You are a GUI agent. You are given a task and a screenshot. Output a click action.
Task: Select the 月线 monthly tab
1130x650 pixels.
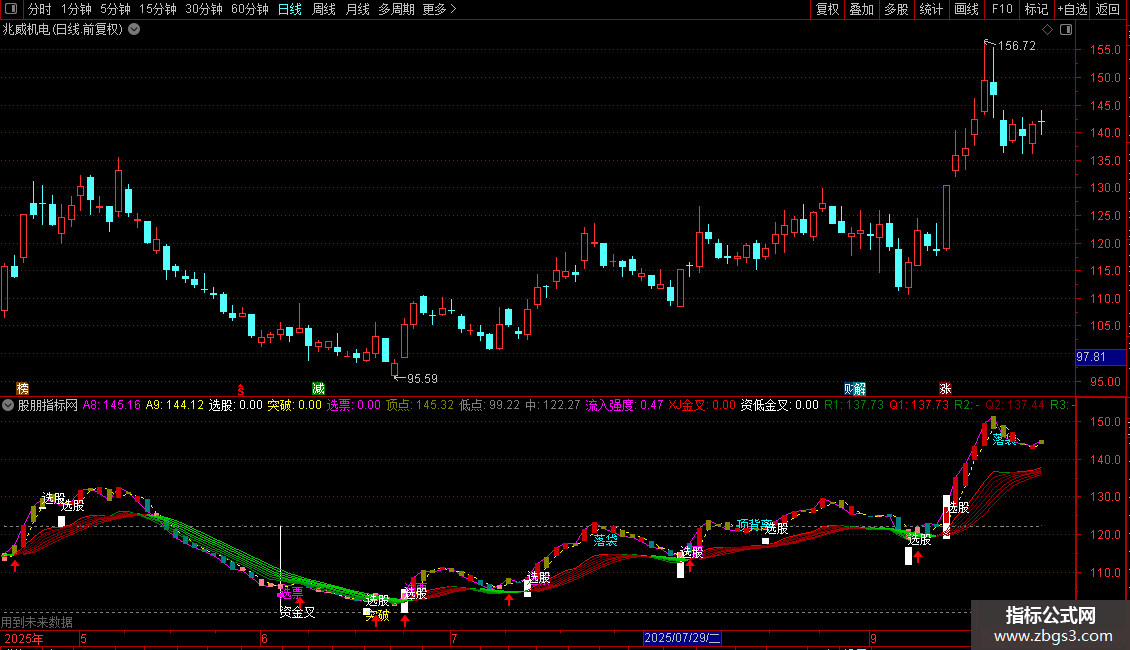pos(357,9)
